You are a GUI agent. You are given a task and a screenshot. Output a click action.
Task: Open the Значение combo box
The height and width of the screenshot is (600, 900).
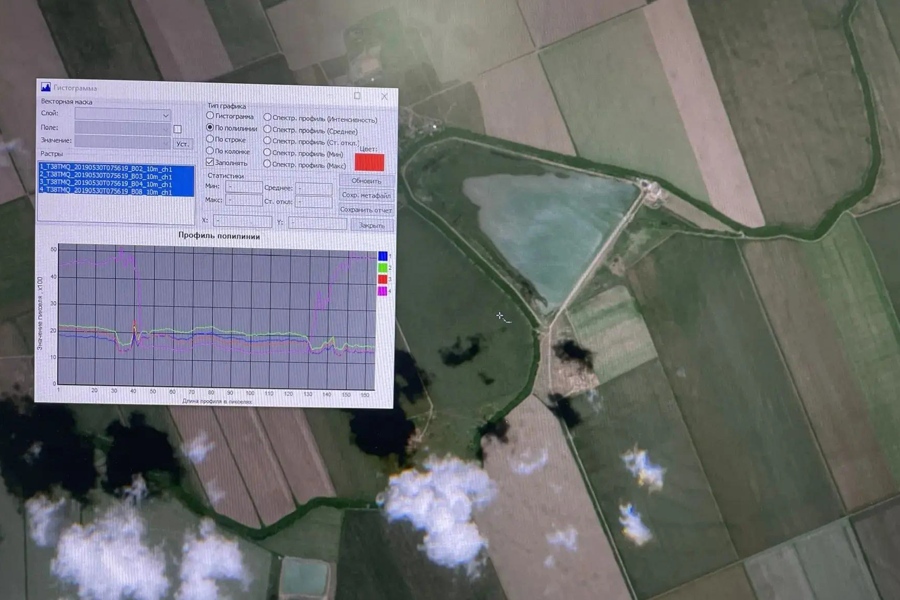(x=123, y=141)
